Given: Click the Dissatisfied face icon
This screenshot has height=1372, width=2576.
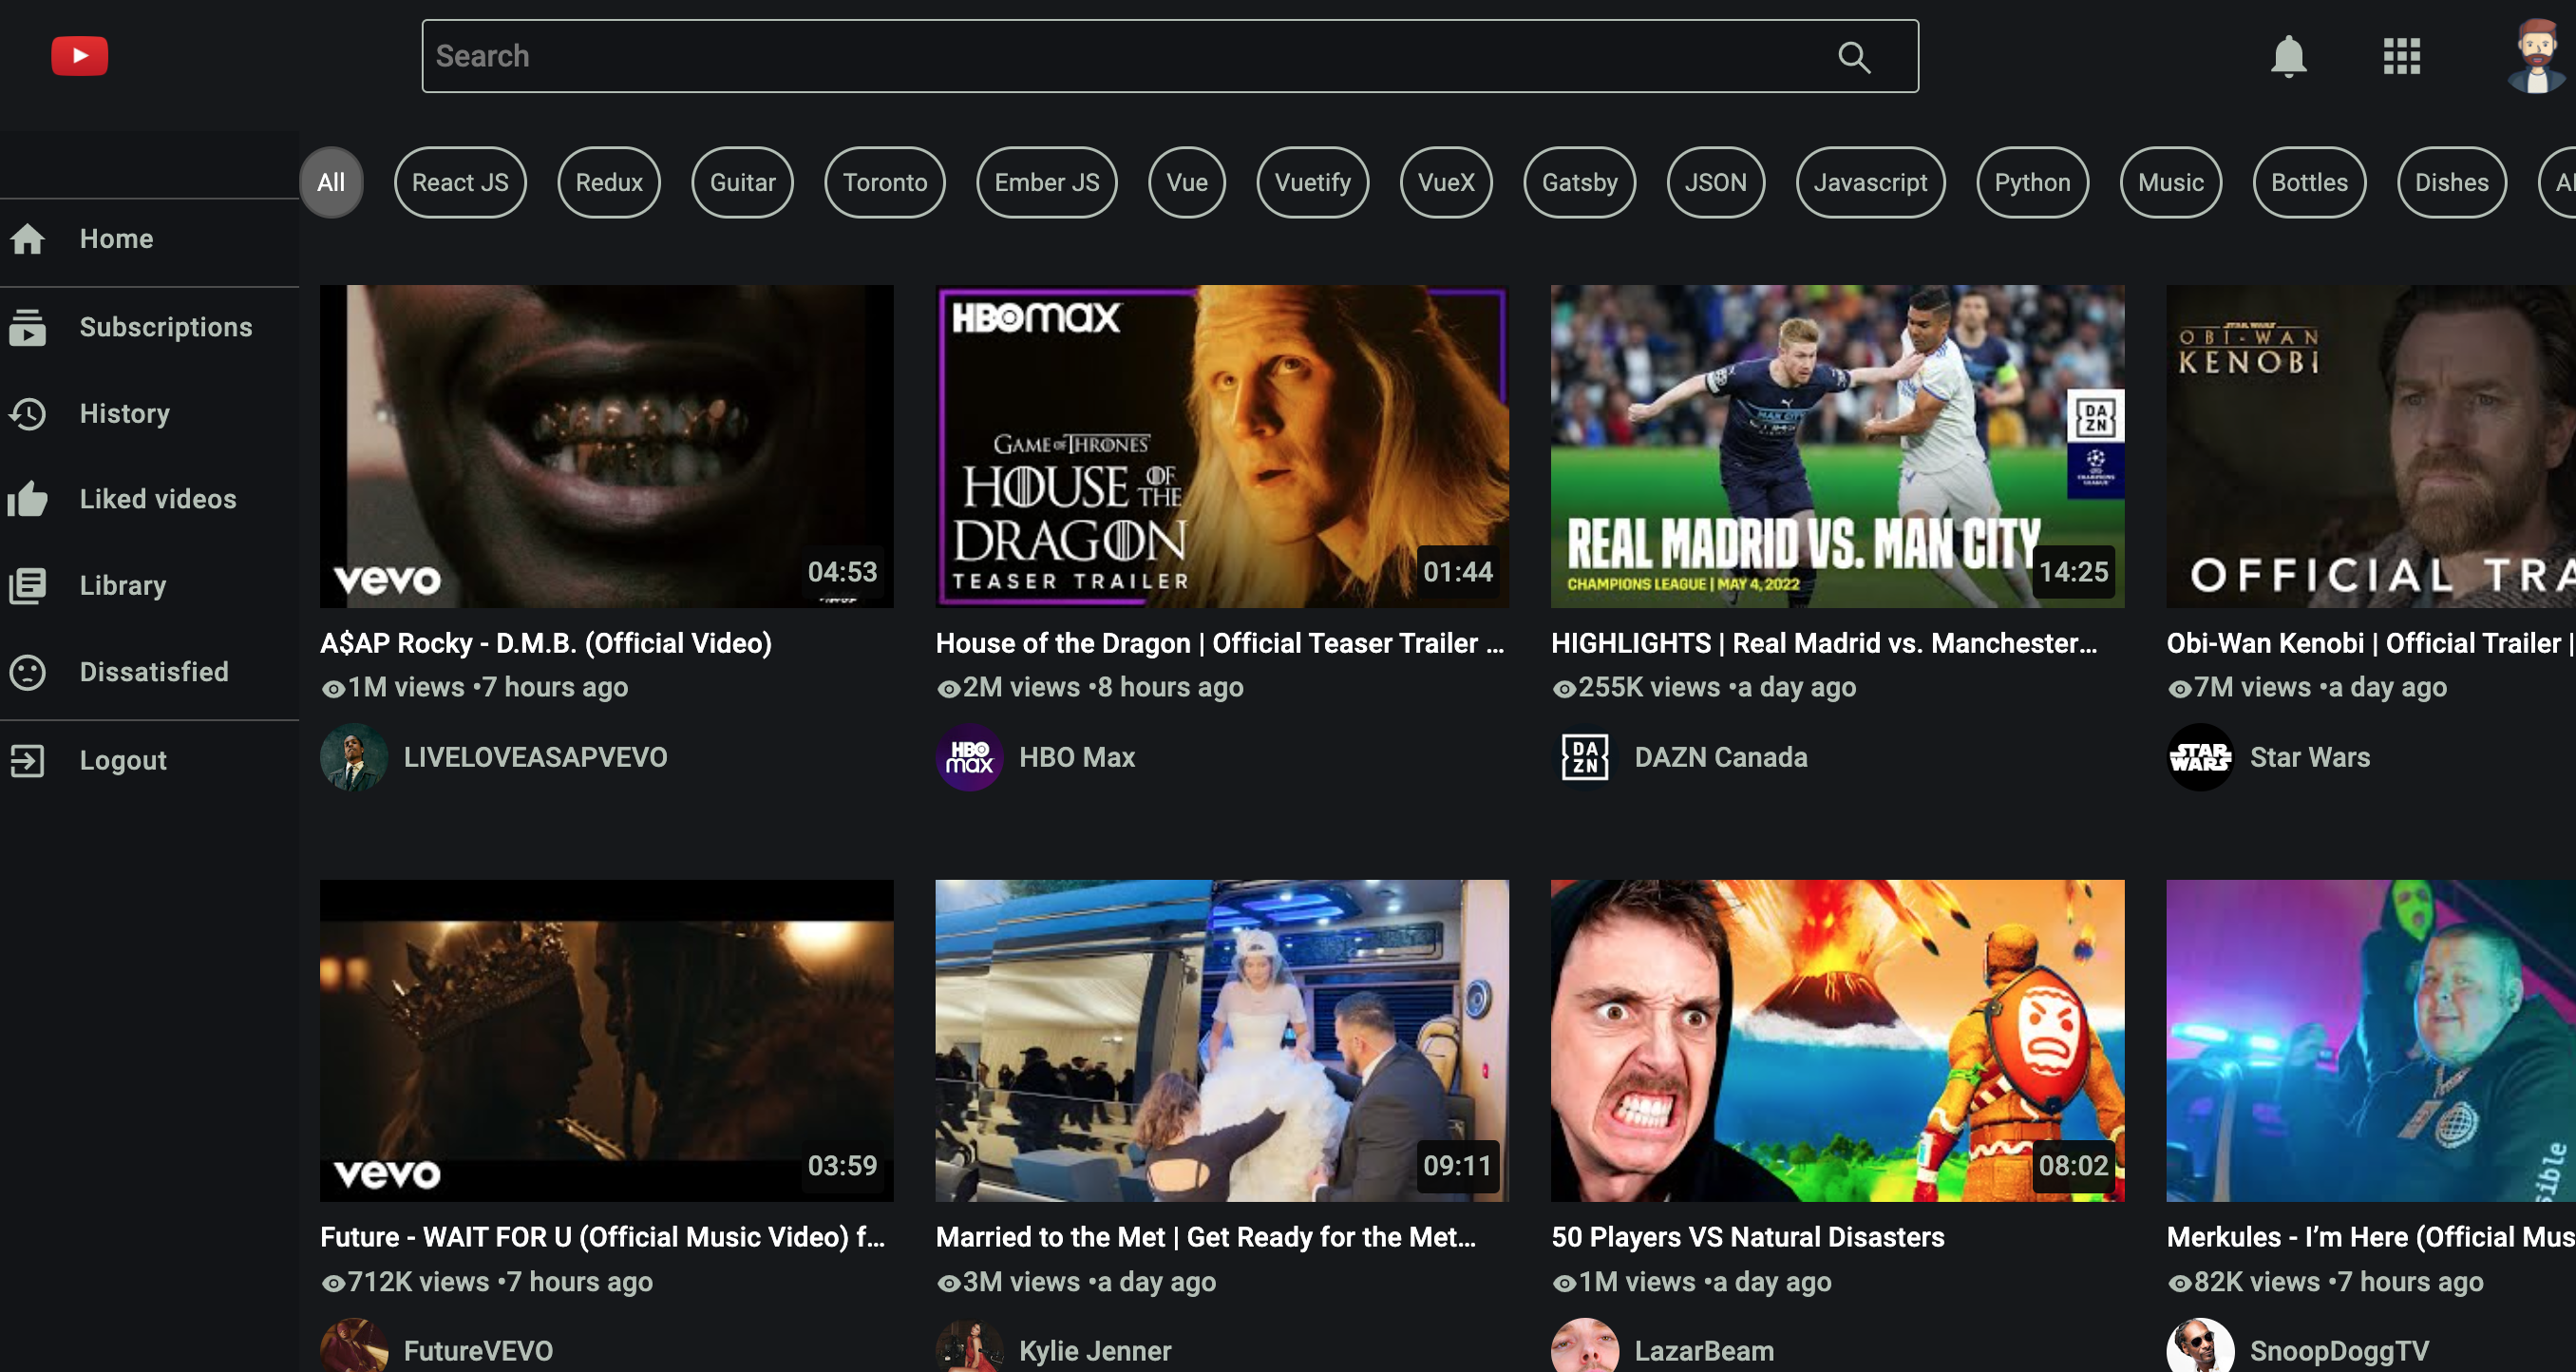Looking at the screenshot, I should tap(28, 672).
